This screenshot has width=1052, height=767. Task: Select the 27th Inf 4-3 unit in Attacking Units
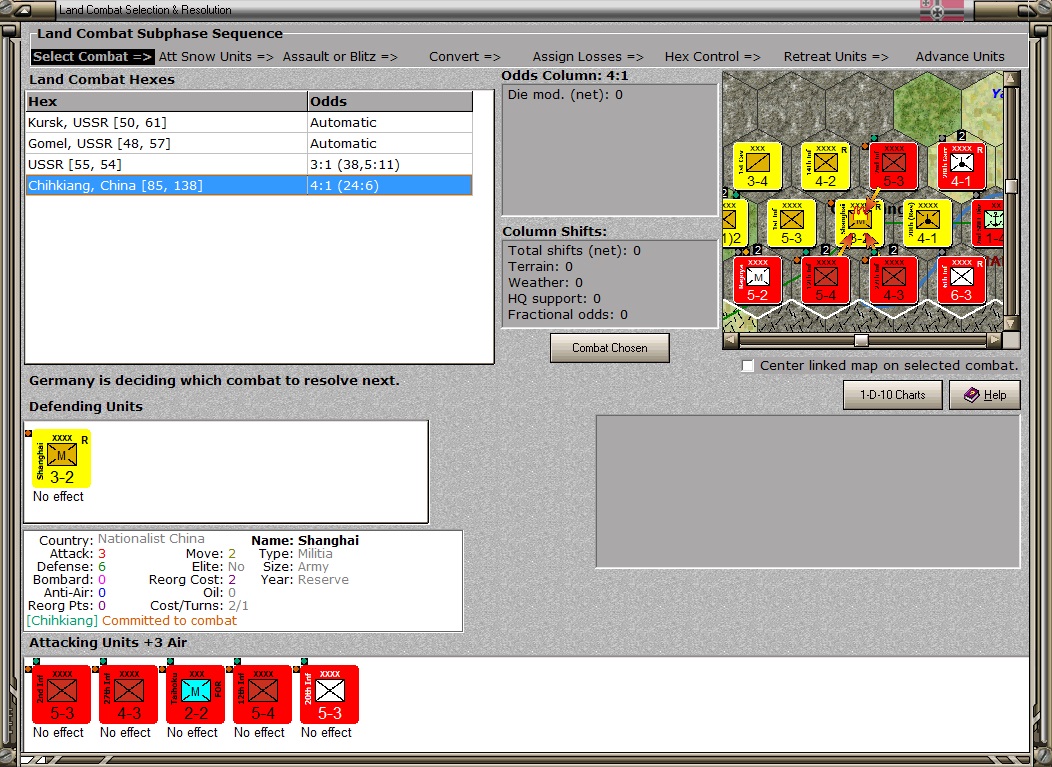click(128, 695)
